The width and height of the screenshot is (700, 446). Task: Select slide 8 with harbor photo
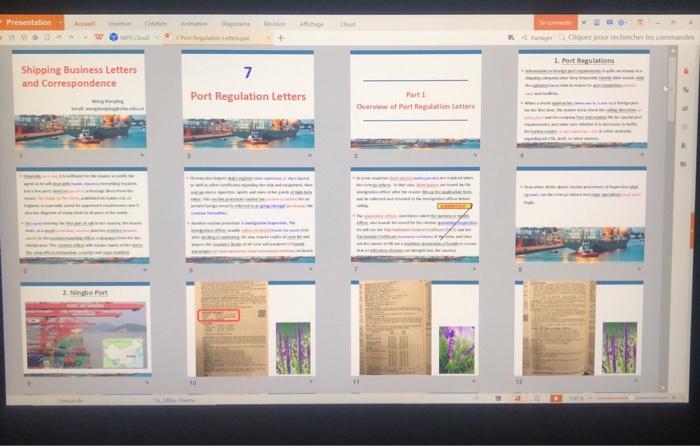coord(581,214)
